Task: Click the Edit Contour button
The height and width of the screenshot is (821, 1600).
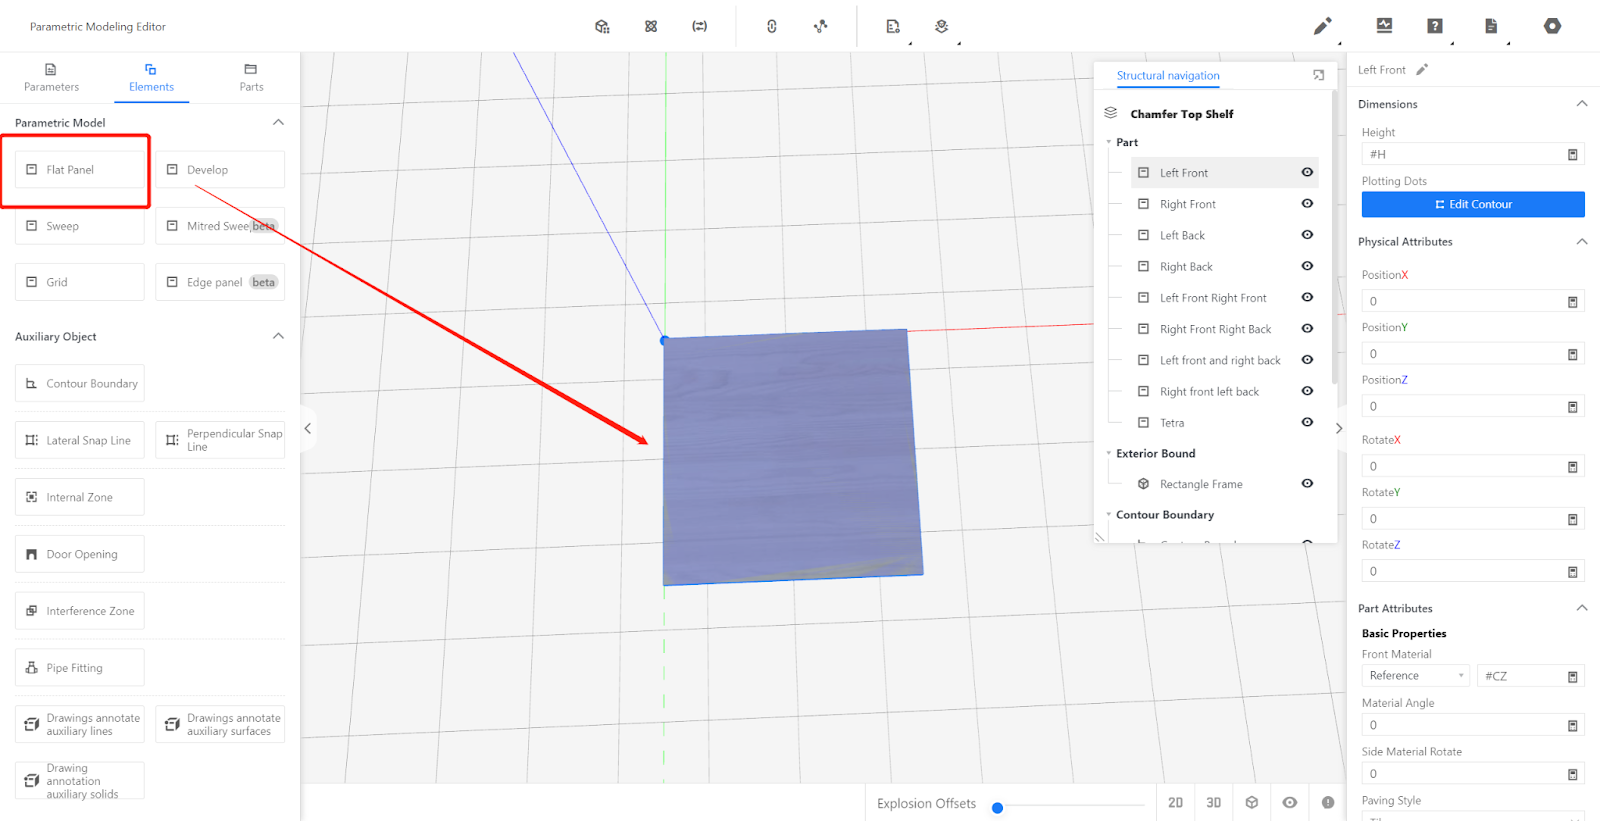Action: pyautogui.click(x=1472, y=204)
